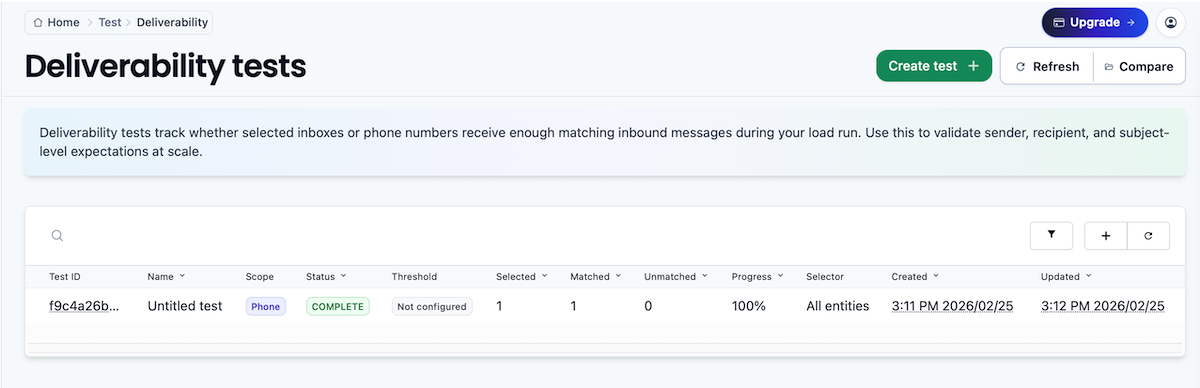Click the Home breadcrumb icon
The image size is (1200, 388).
click(x=38, y=22)
